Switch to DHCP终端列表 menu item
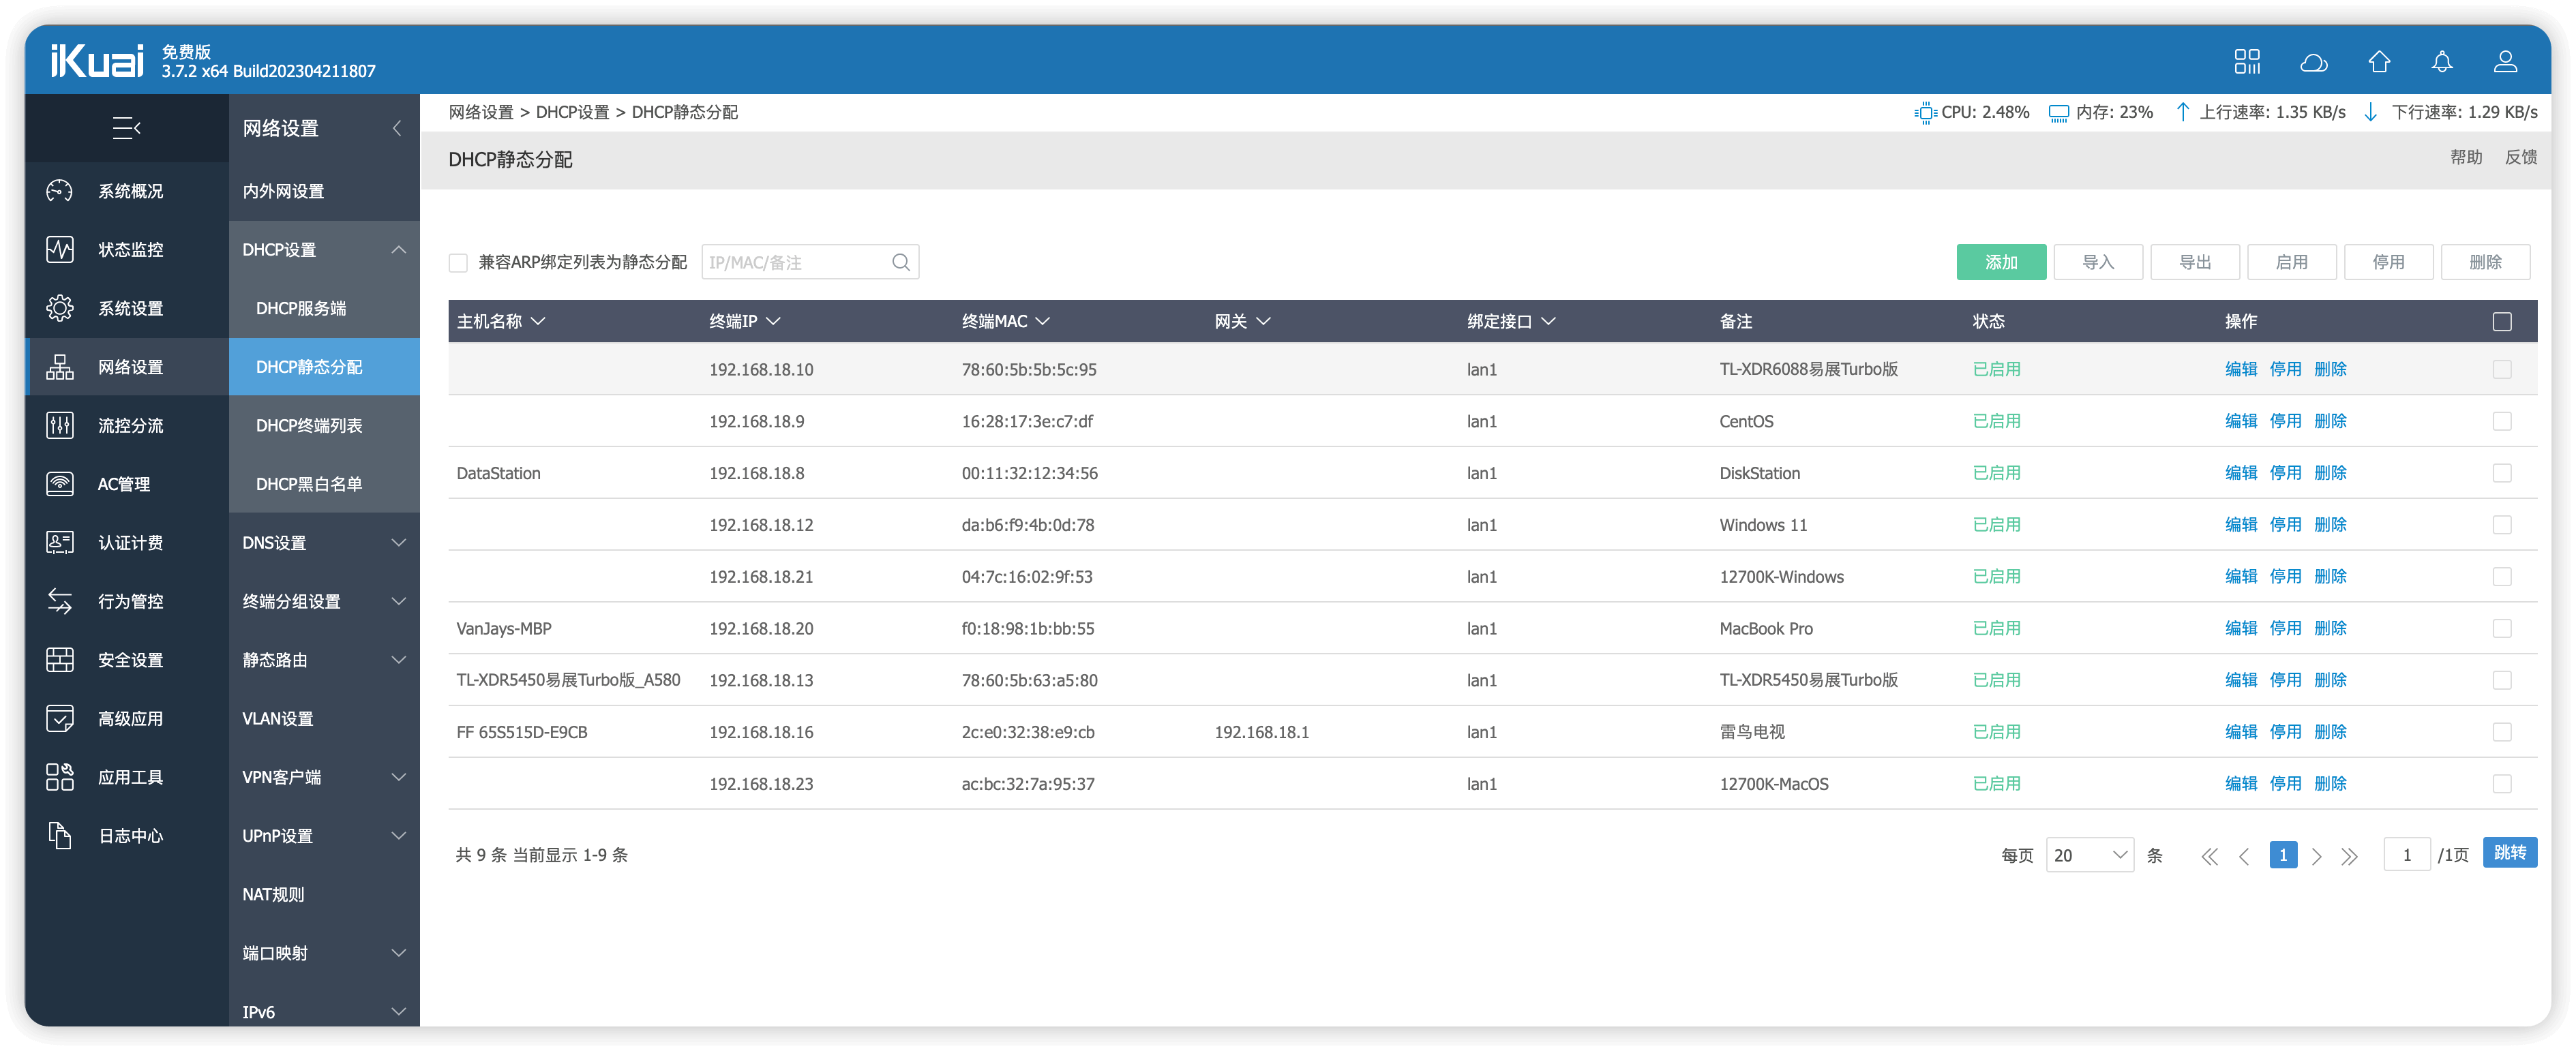 click(x=309, y=425)
